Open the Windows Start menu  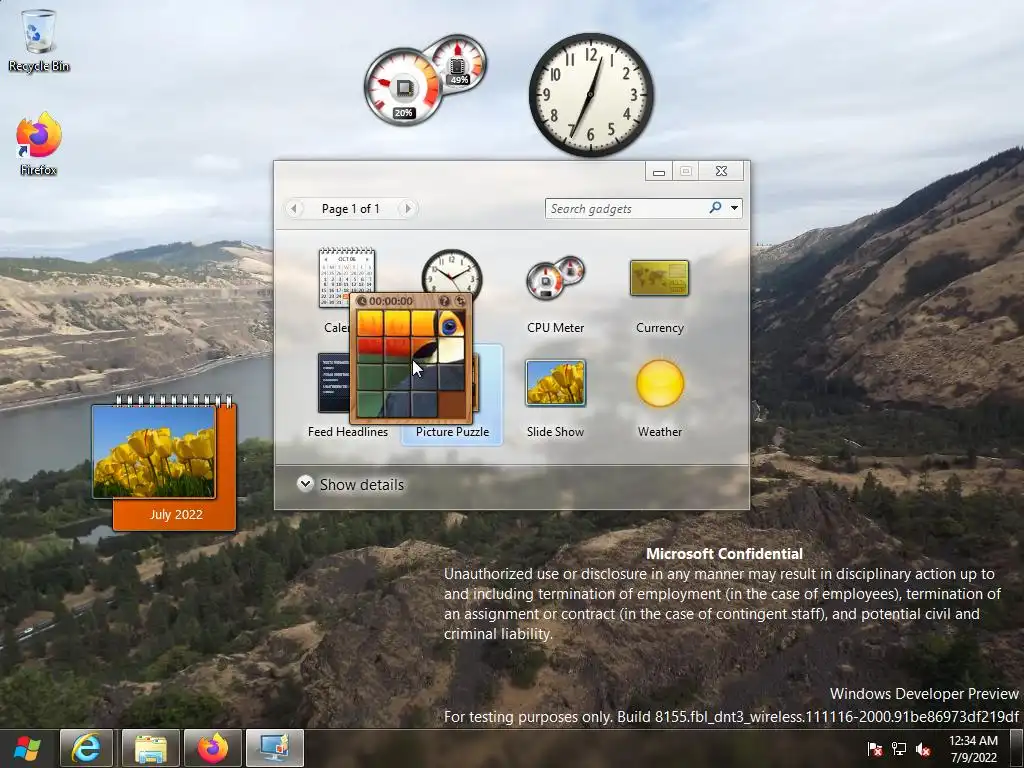(27, 748)
